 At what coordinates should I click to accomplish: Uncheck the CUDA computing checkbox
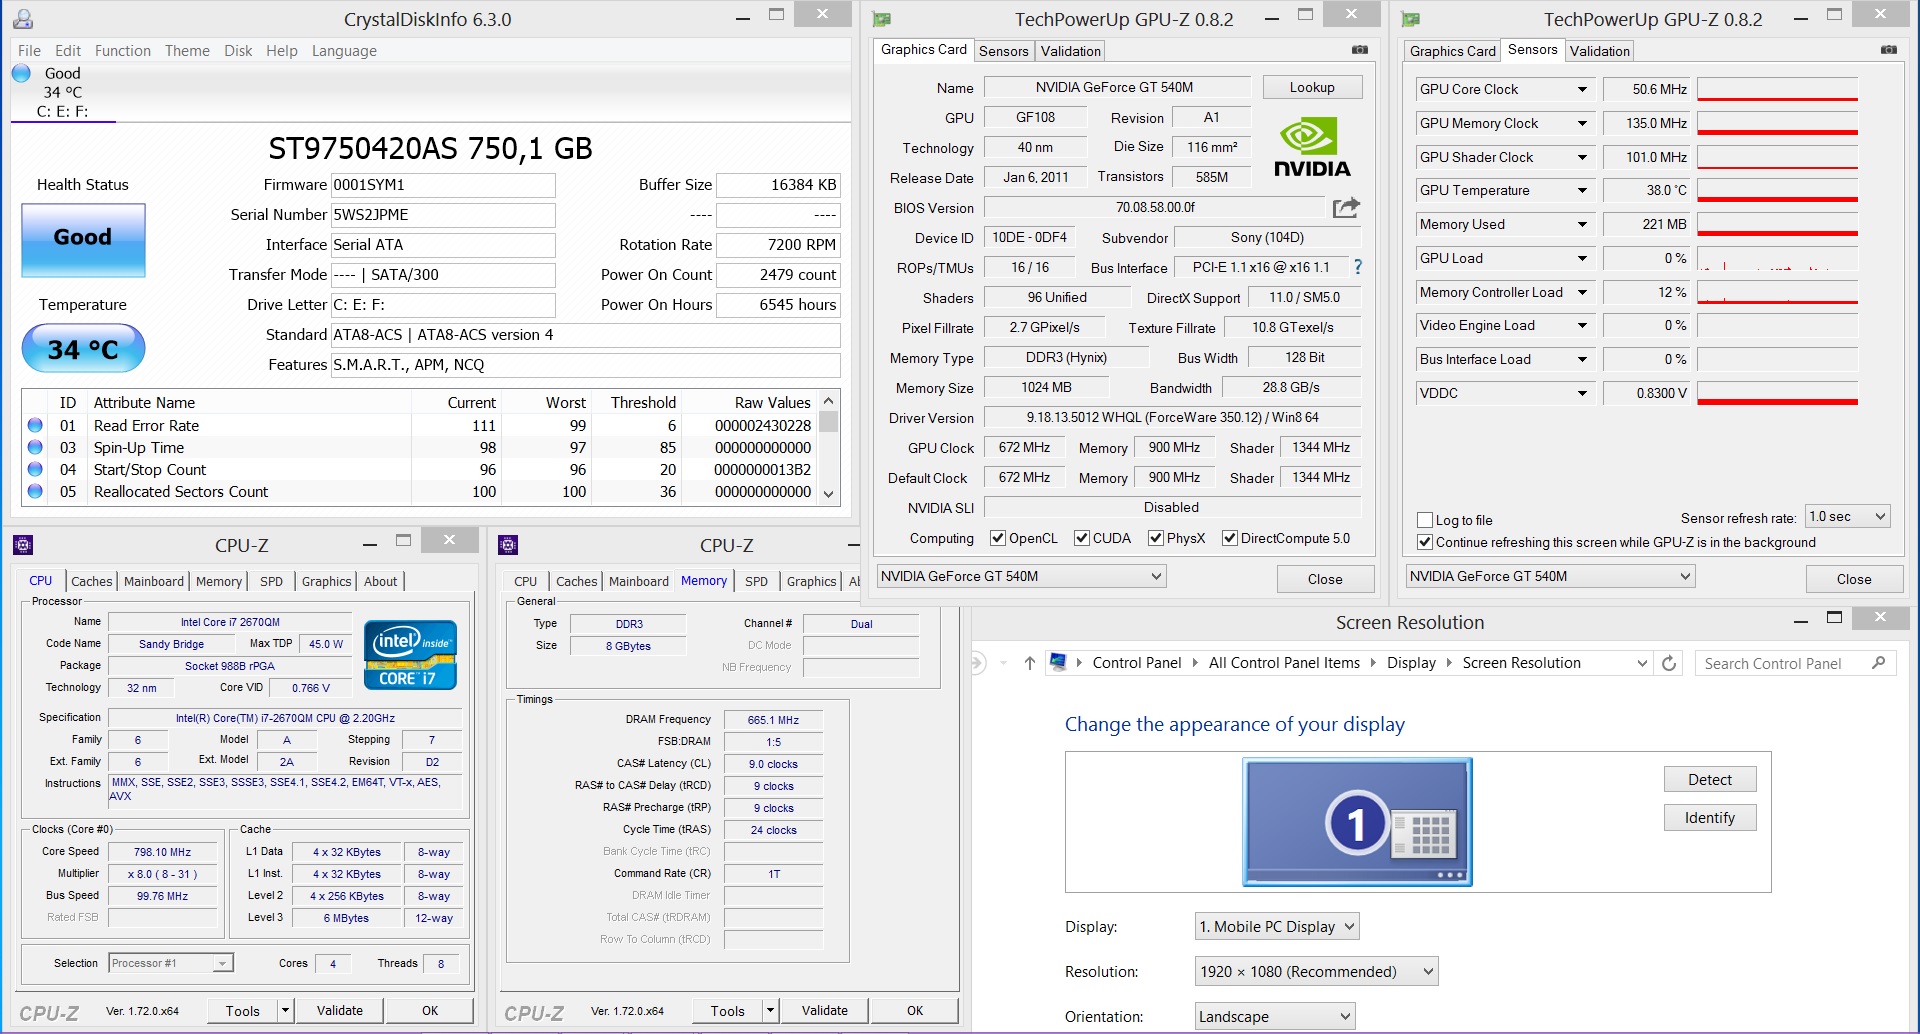pos(1081,538)
